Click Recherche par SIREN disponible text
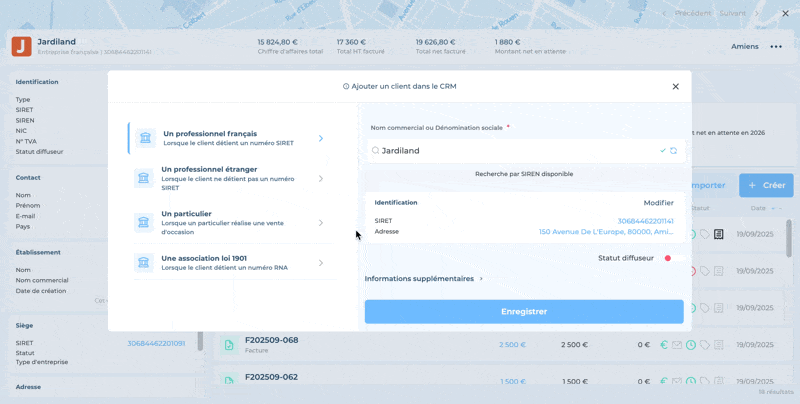This screenshot has height=404, width=800. point(524,174)
